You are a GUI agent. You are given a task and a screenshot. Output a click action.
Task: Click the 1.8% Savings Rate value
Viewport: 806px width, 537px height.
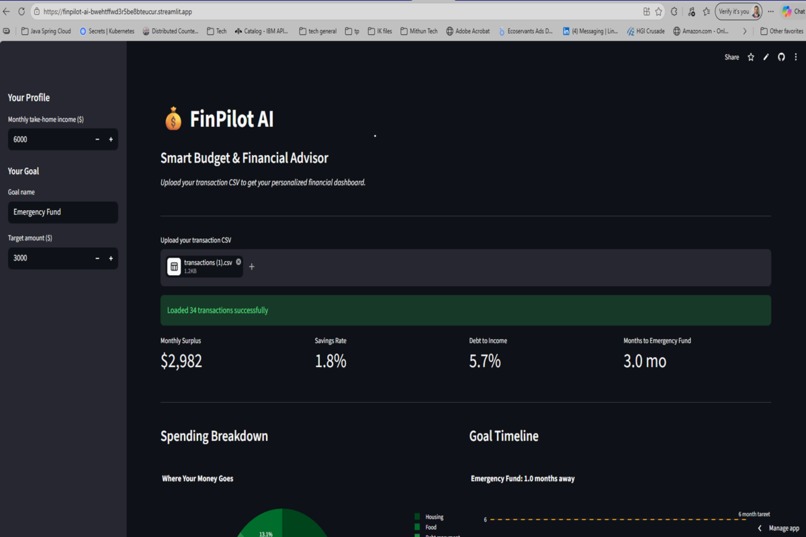pos(331,361)
